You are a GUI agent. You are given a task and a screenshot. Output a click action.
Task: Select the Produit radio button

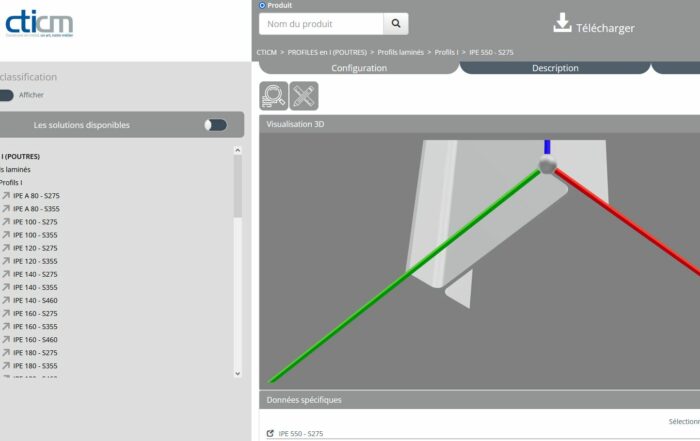[263, 5]
